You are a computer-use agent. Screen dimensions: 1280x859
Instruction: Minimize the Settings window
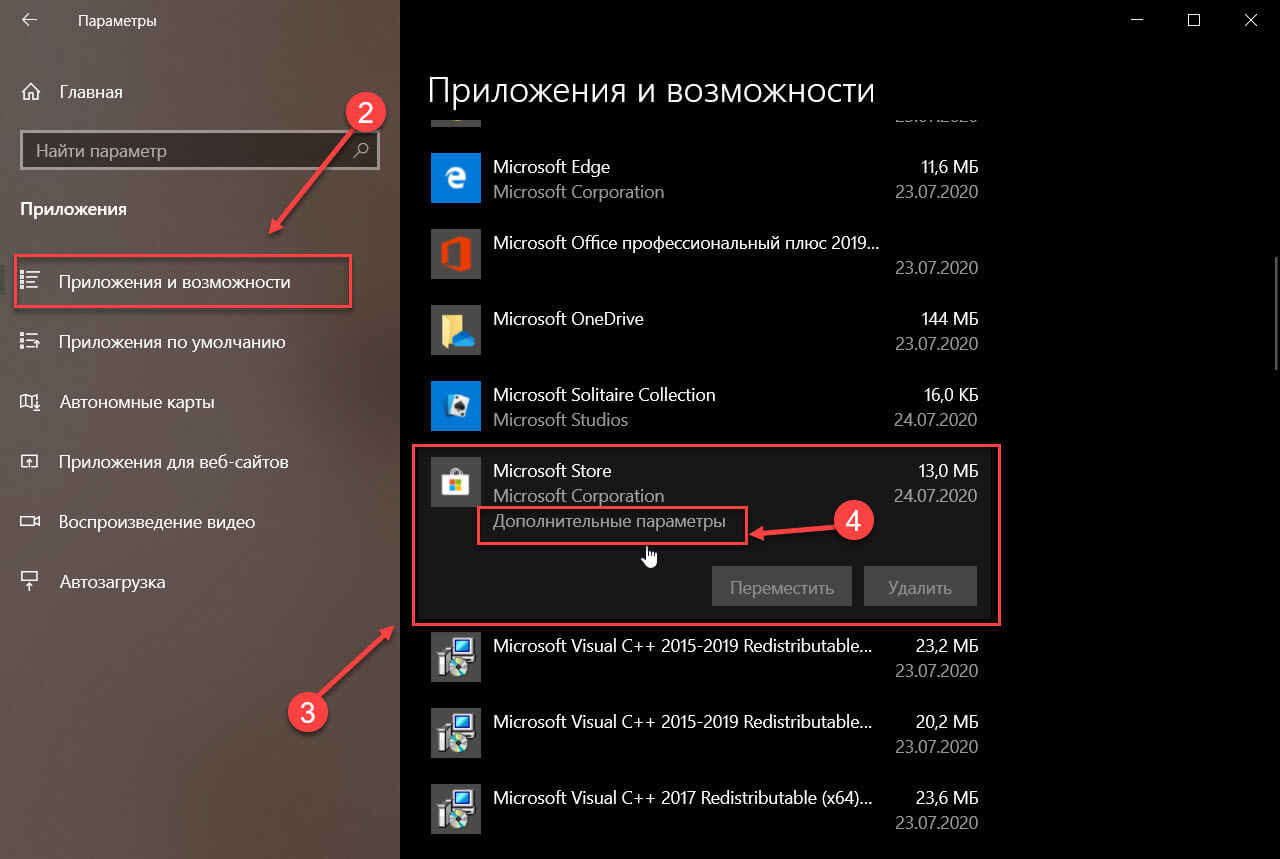(1136, 20)
